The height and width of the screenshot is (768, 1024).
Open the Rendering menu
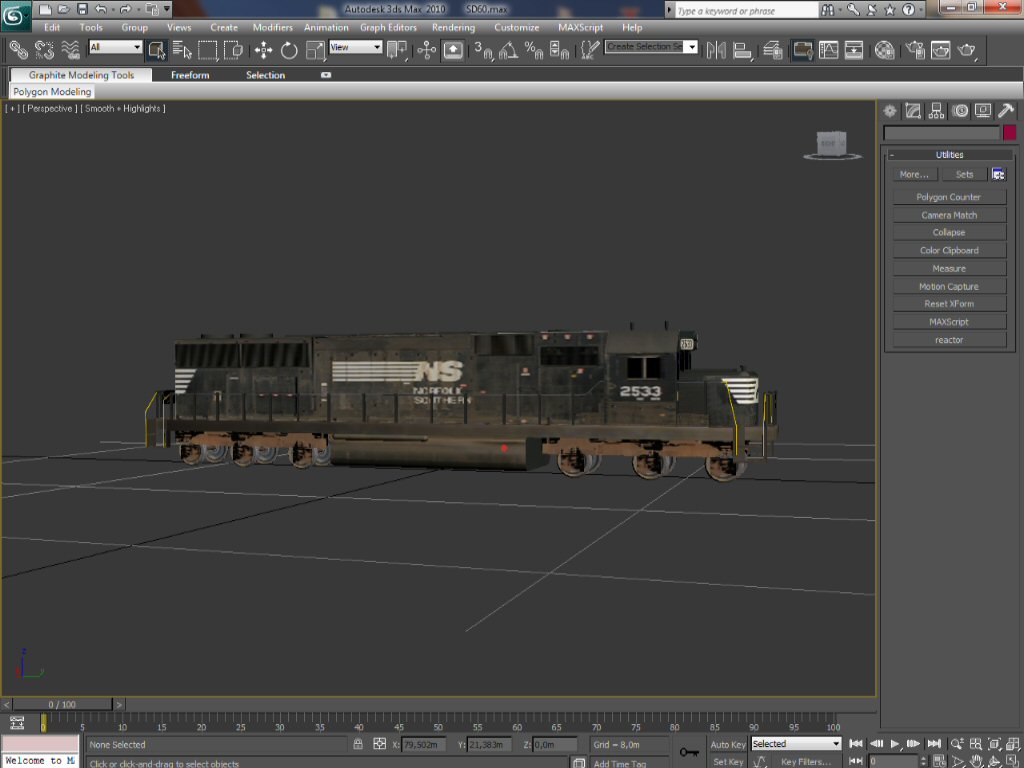tap(453, 27)
